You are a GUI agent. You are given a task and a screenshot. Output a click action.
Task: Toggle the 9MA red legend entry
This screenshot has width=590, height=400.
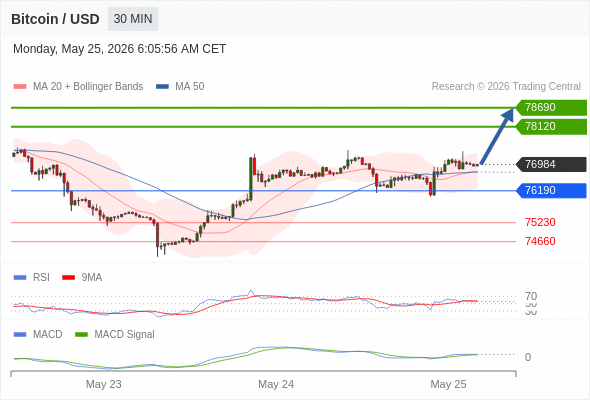click(x=82, y=277)
